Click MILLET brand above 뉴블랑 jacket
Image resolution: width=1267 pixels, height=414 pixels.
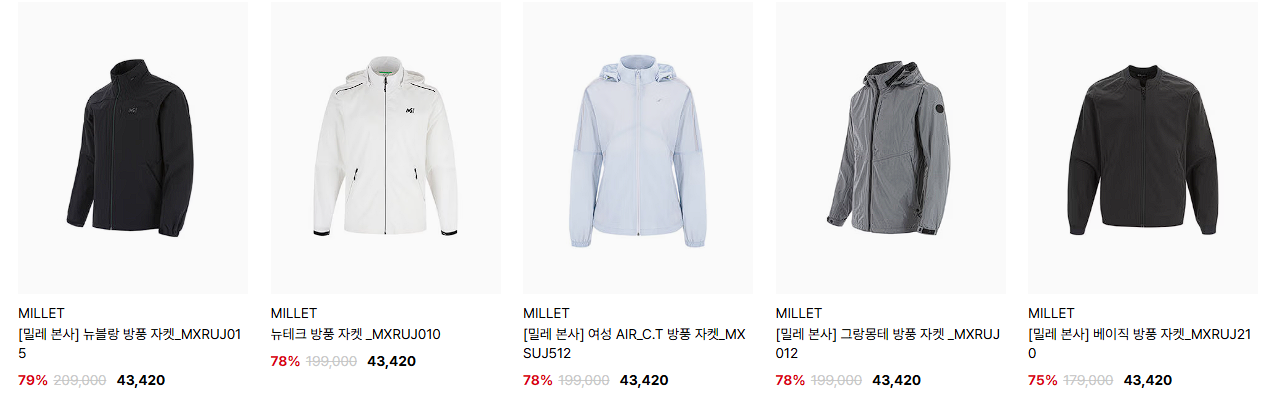41,313
